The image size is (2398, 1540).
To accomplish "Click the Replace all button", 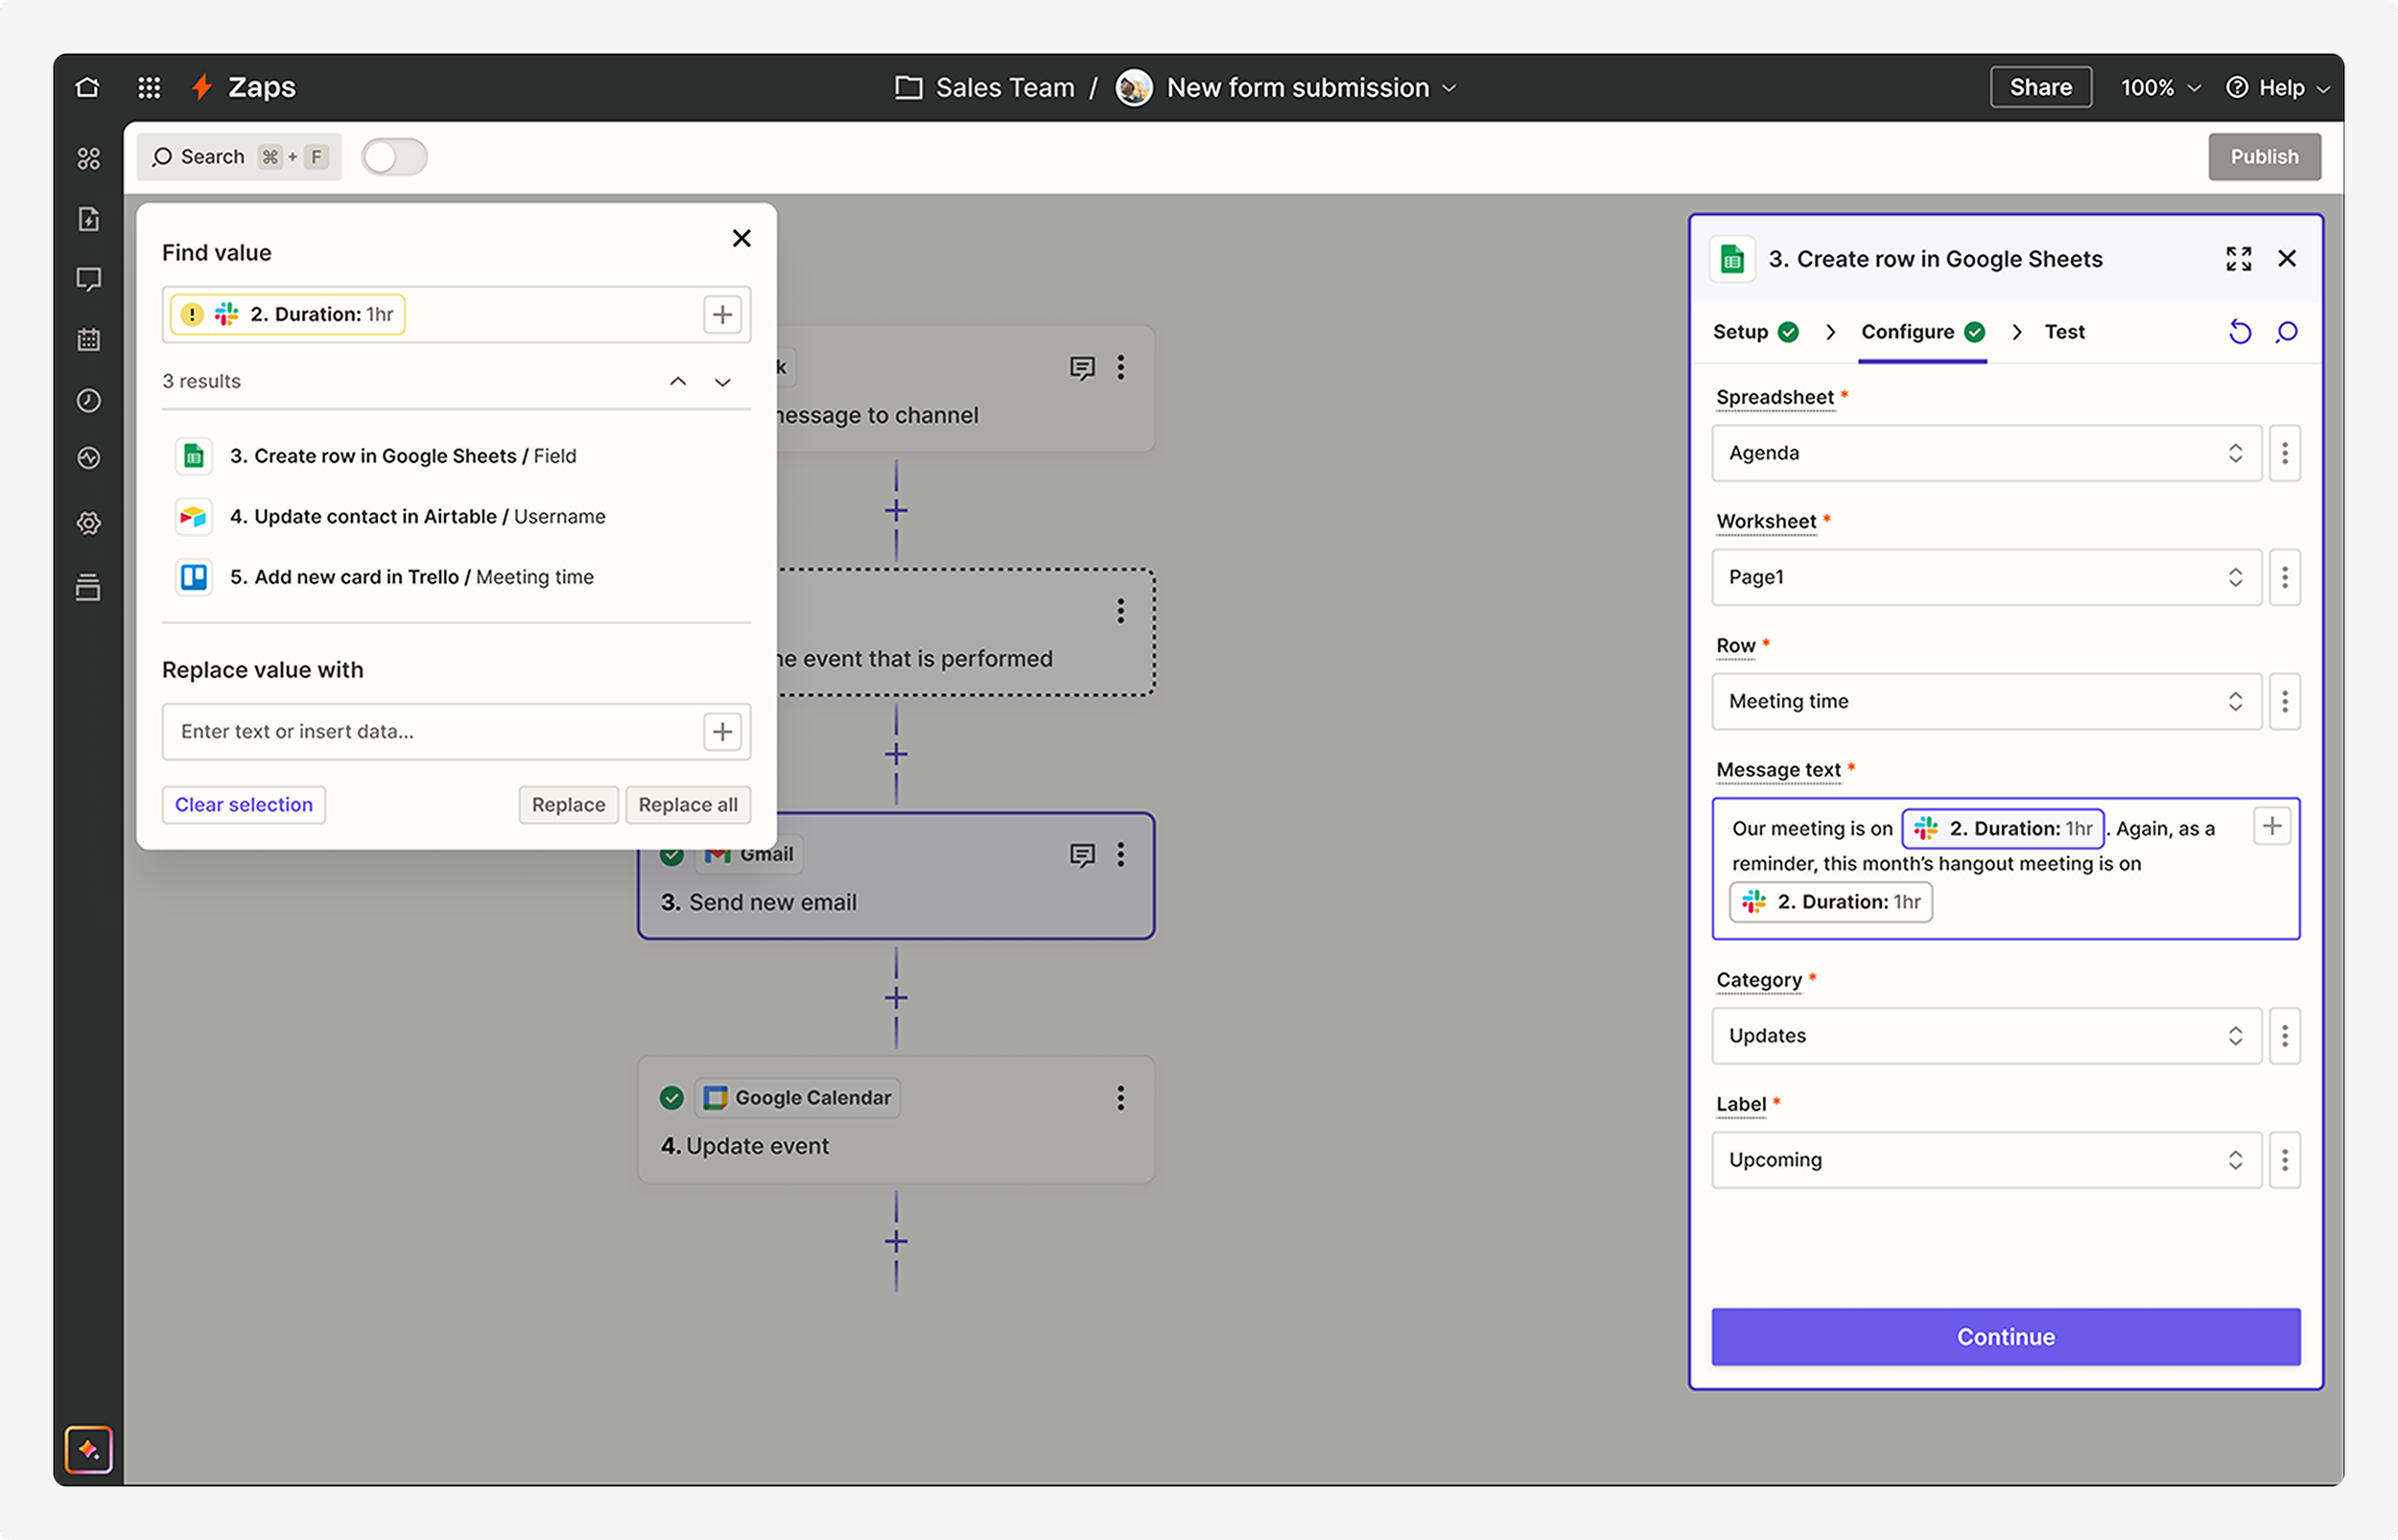I will click(688, 805).
